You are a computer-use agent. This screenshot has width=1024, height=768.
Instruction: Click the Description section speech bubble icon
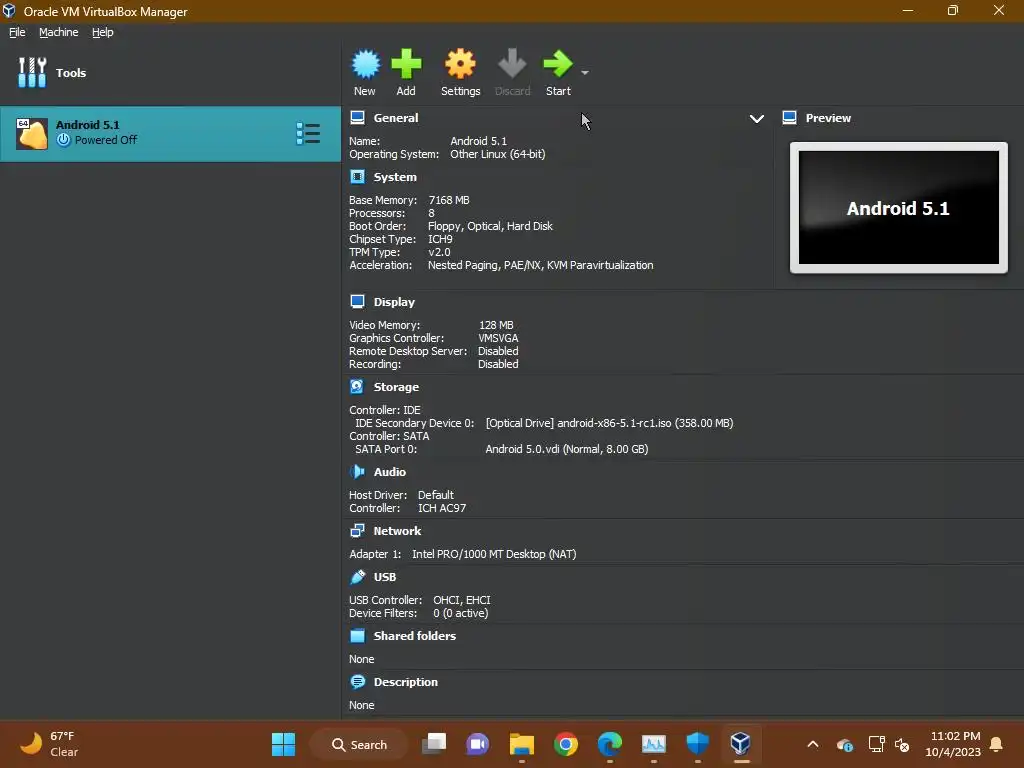pyautogui.click(x=357, y=682)
